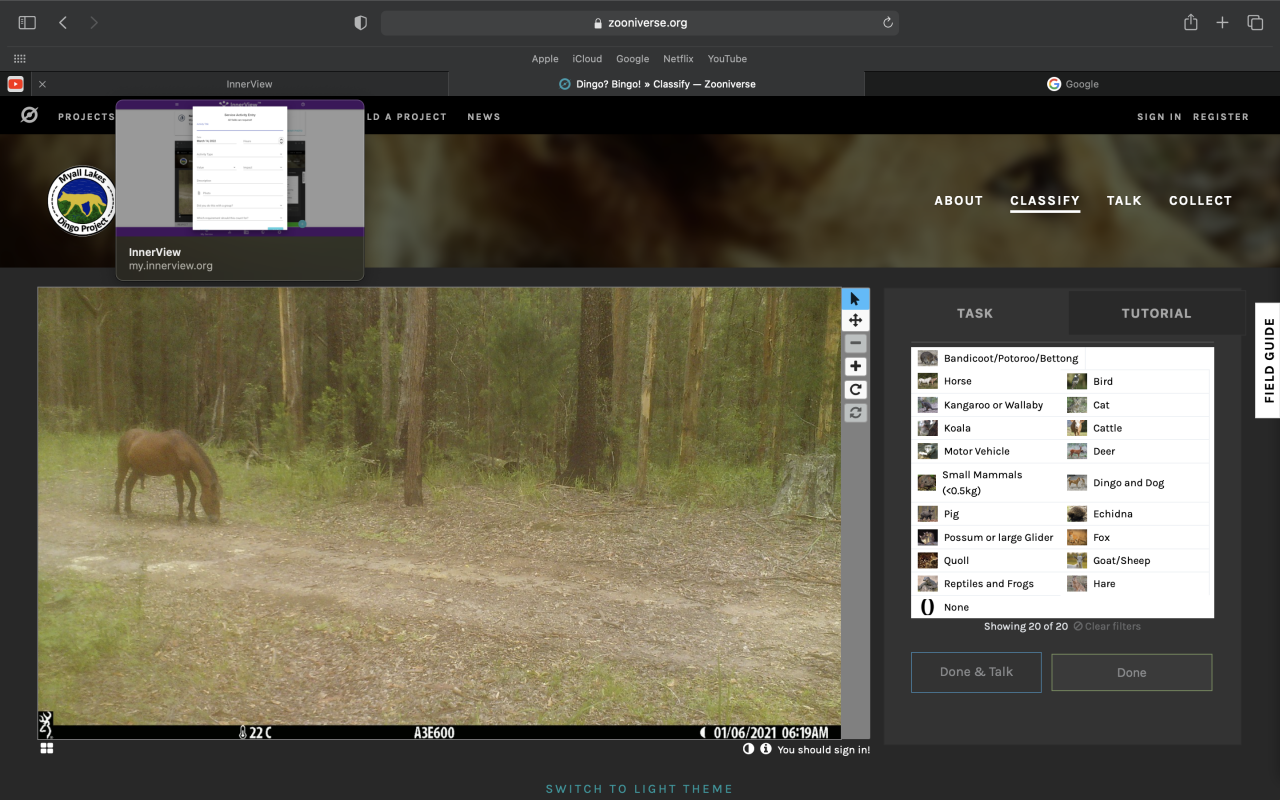The image size is (1280, 800).
Task: Open the subject metadata info icon
Action: (x=765, y=749)
